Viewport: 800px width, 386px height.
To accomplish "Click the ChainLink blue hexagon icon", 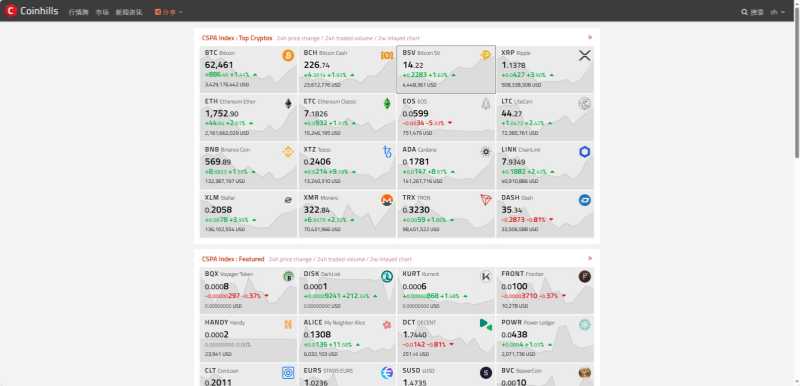I will coord(585,151).
